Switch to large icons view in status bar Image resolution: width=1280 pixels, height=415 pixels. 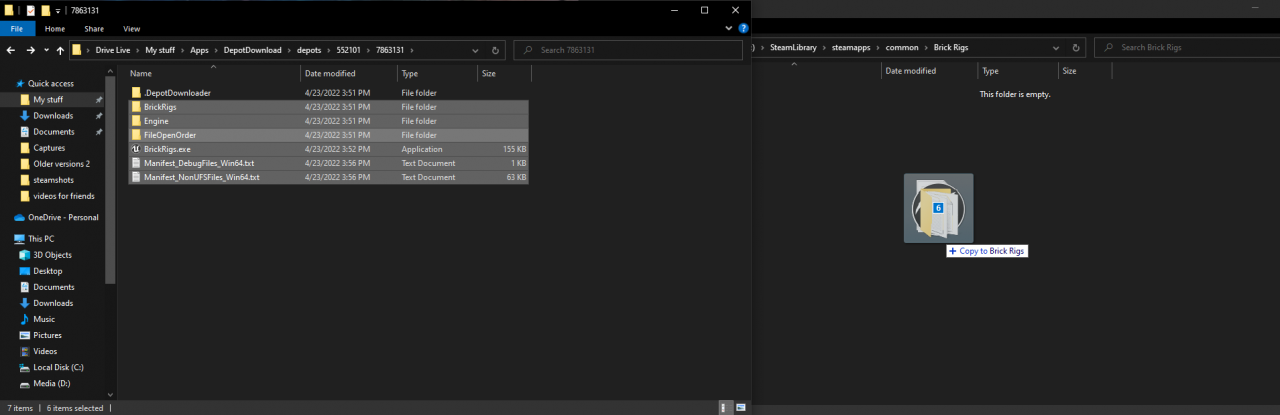(741, 408)
